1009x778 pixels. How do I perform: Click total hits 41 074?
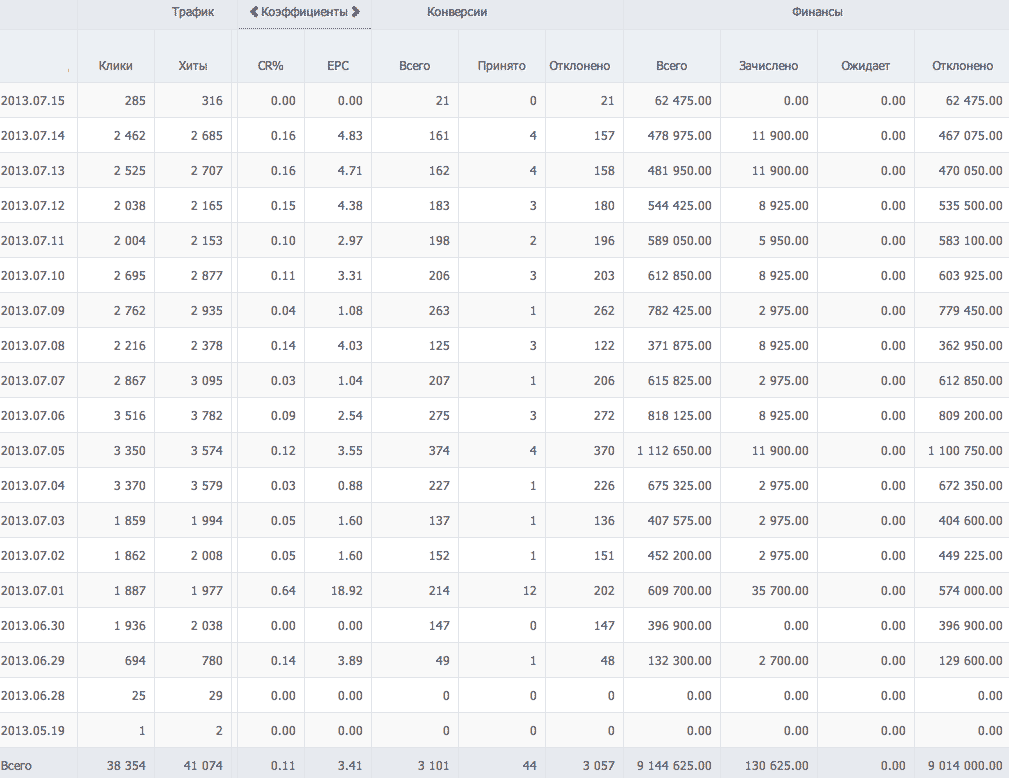[203, 766]
